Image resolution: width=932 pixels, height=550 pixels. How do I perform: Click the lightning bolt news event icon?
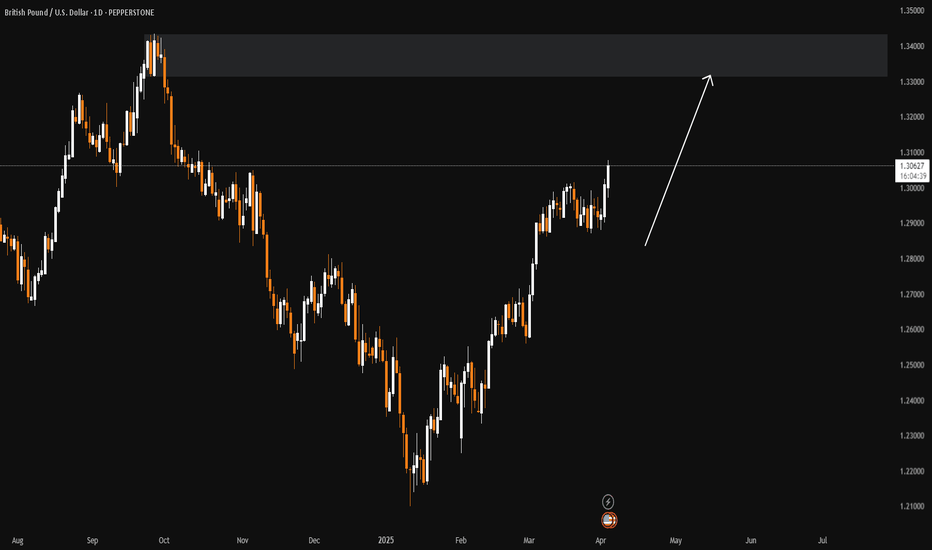[608, 501]
